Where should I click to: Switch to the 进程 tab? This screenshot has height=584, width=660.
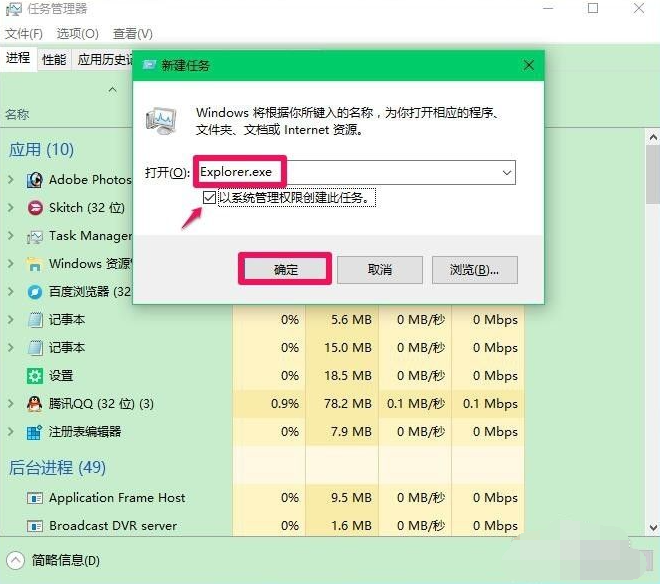[18, 58]
